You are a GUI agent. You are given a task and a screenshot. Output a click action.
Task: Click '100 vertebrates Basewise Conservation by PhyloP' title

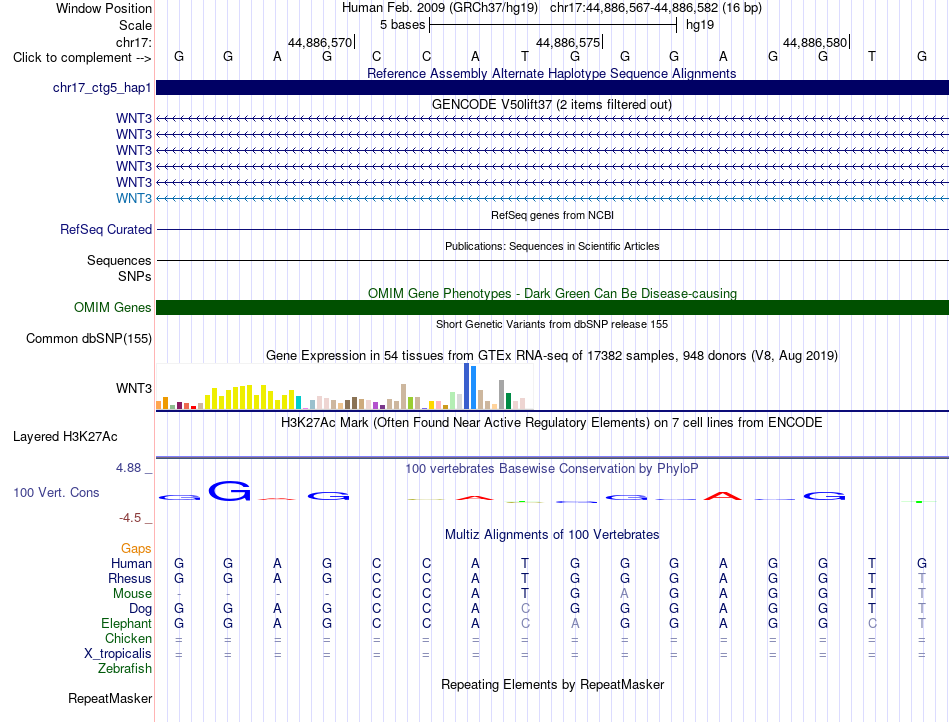coord(551,468)
